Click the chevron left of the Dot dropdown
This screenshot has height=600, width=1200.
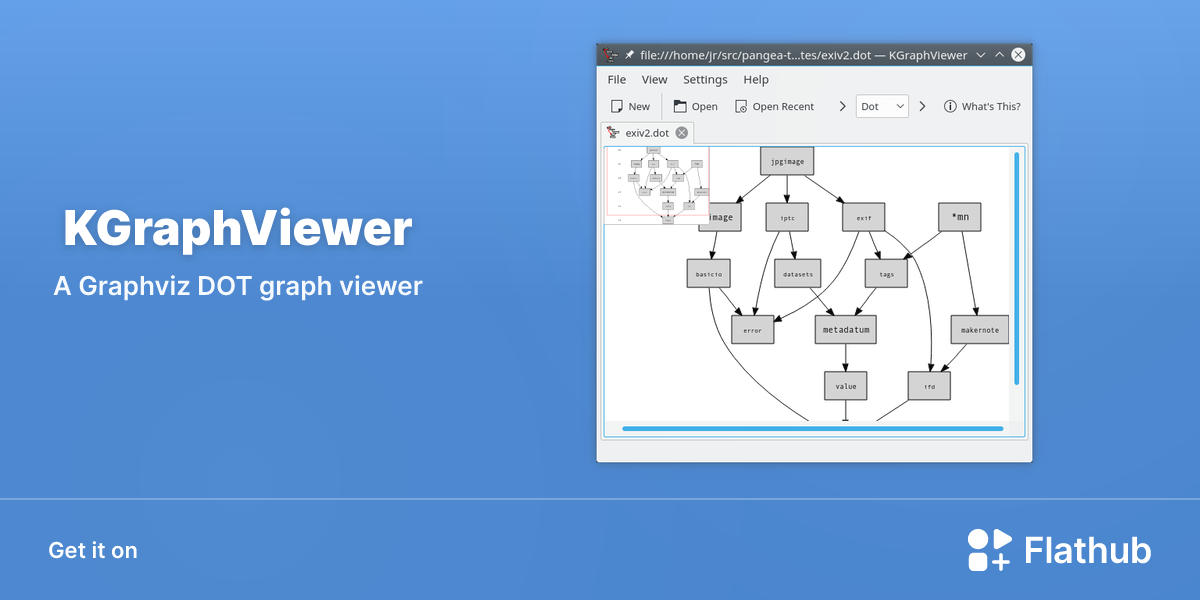pyautogui.click(x=842, y=106)
